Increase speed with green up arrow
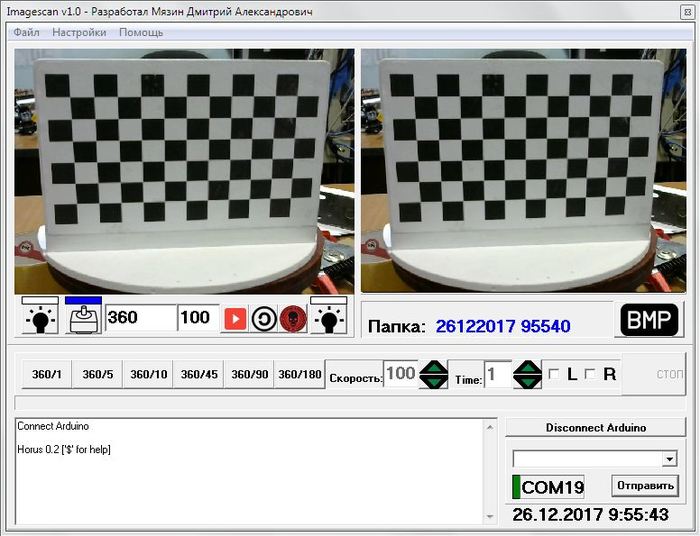This screenshot has height=536, width=700. click(434, 367)
